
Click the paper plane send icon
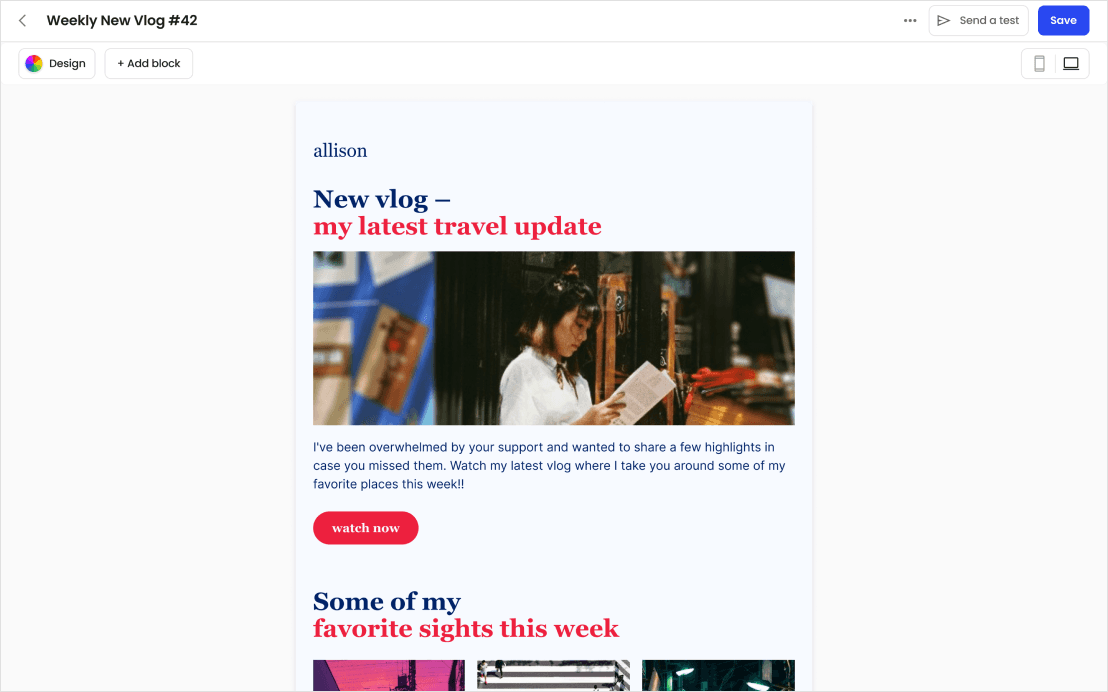(943, 20)
